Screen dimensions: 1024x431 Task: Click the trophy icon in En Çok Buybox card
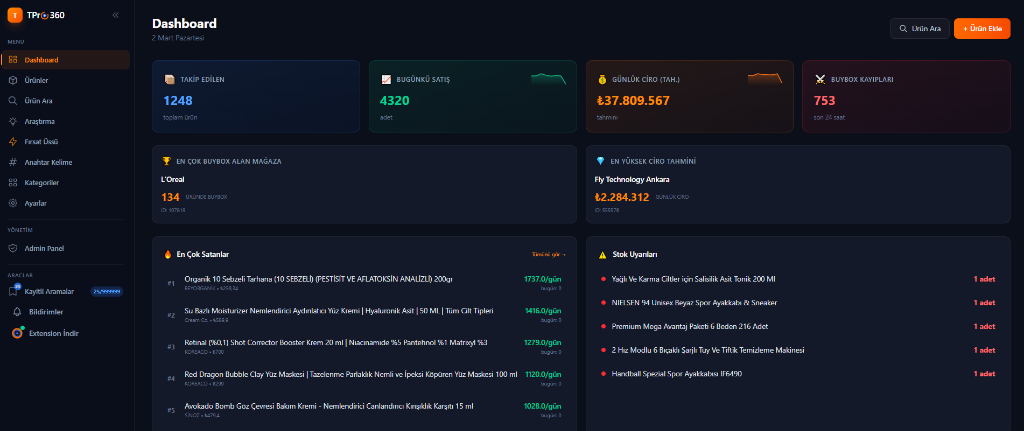166,161
